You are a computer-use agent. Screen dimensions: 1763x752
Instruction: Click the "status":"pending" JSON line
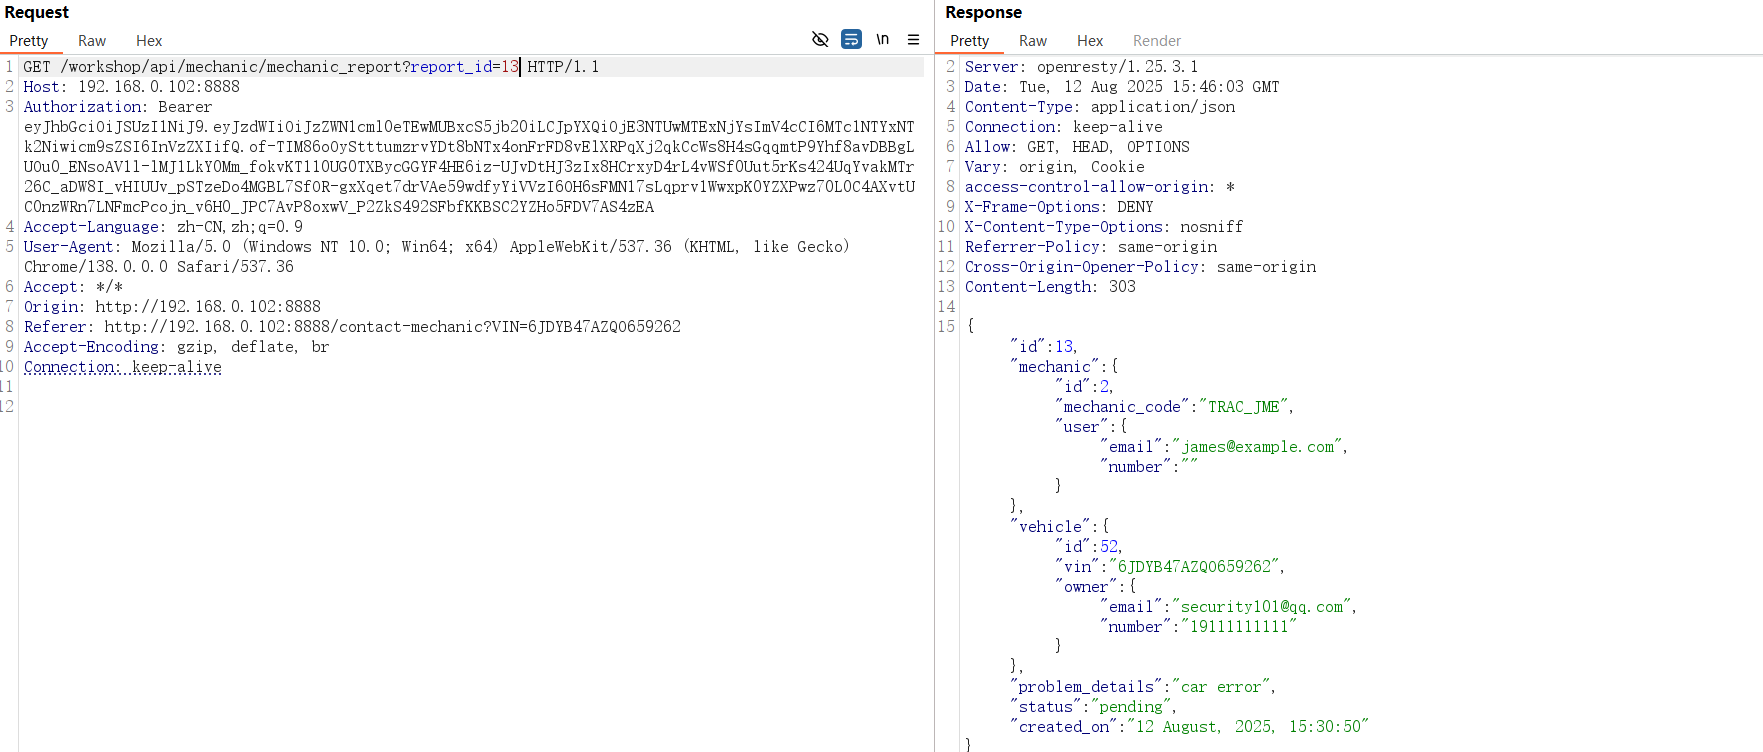1092,707
